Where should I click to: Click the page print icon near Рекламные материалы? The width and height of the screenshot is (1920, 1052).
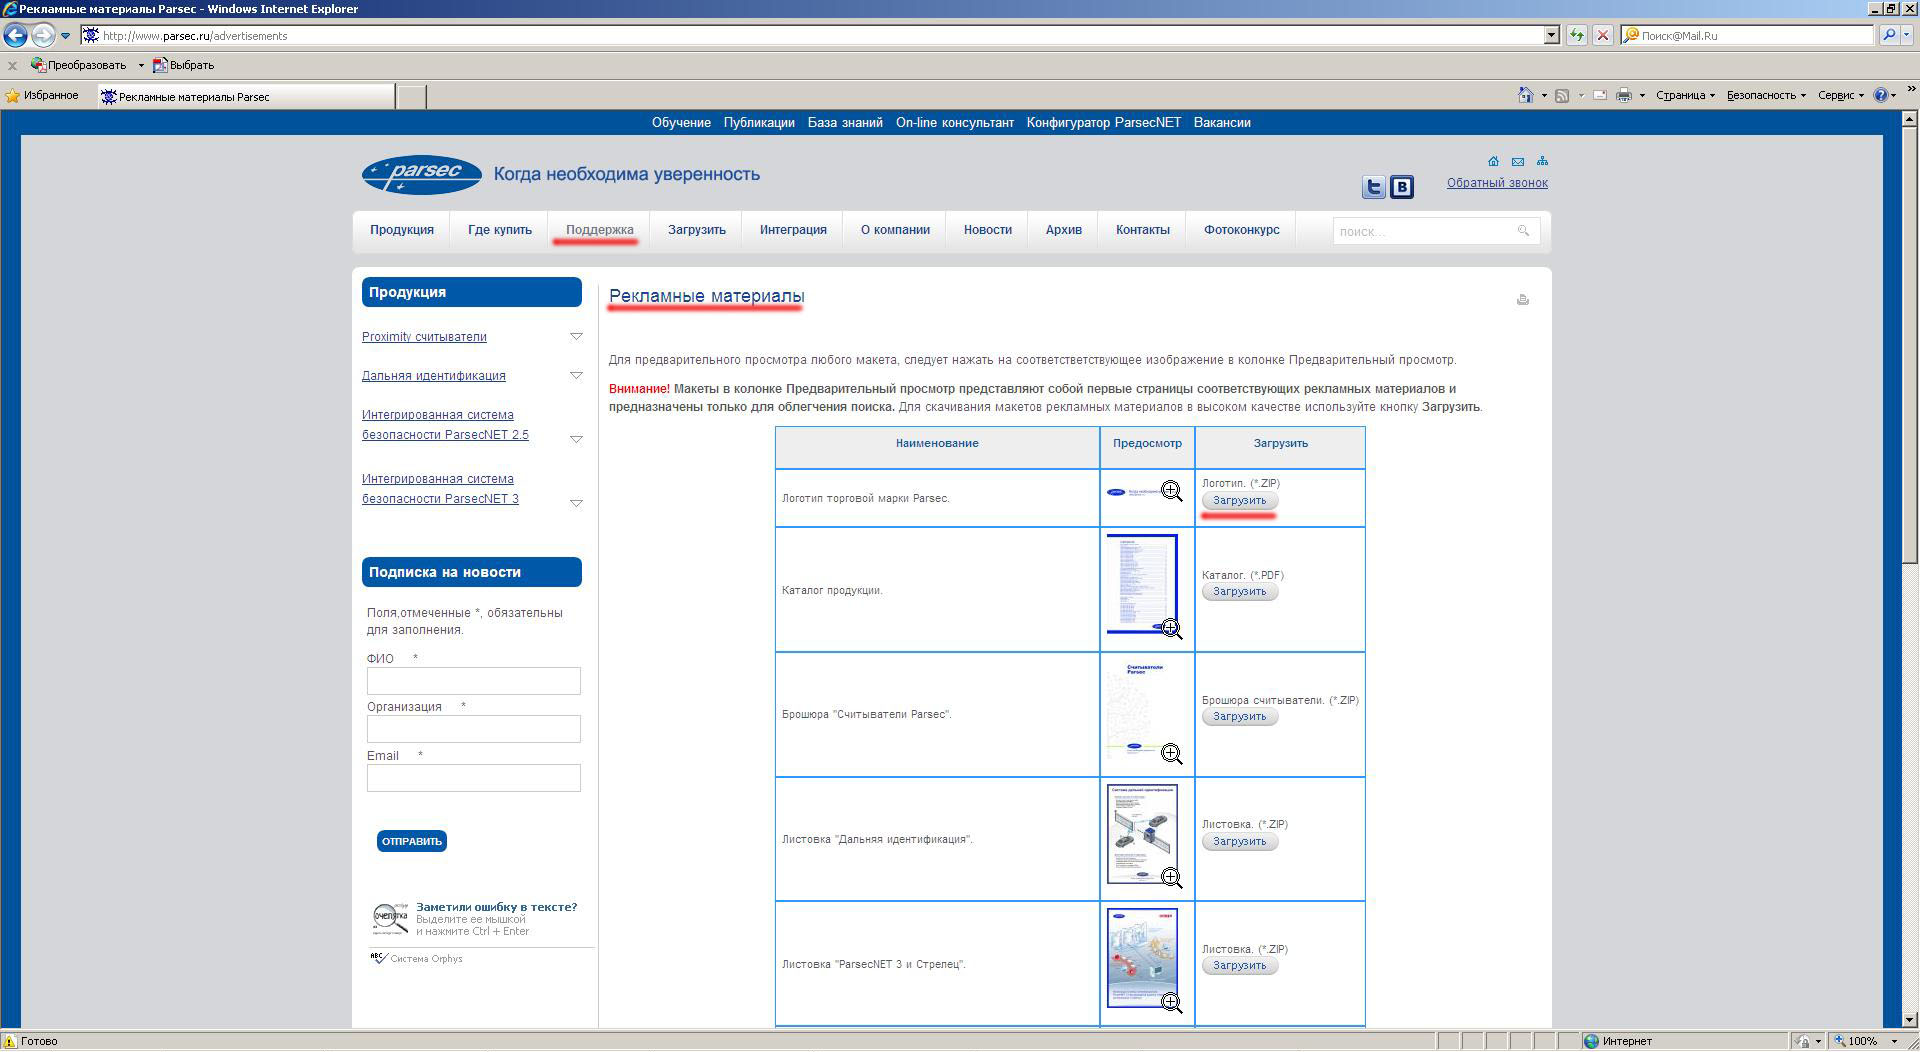coord(1523,299)
